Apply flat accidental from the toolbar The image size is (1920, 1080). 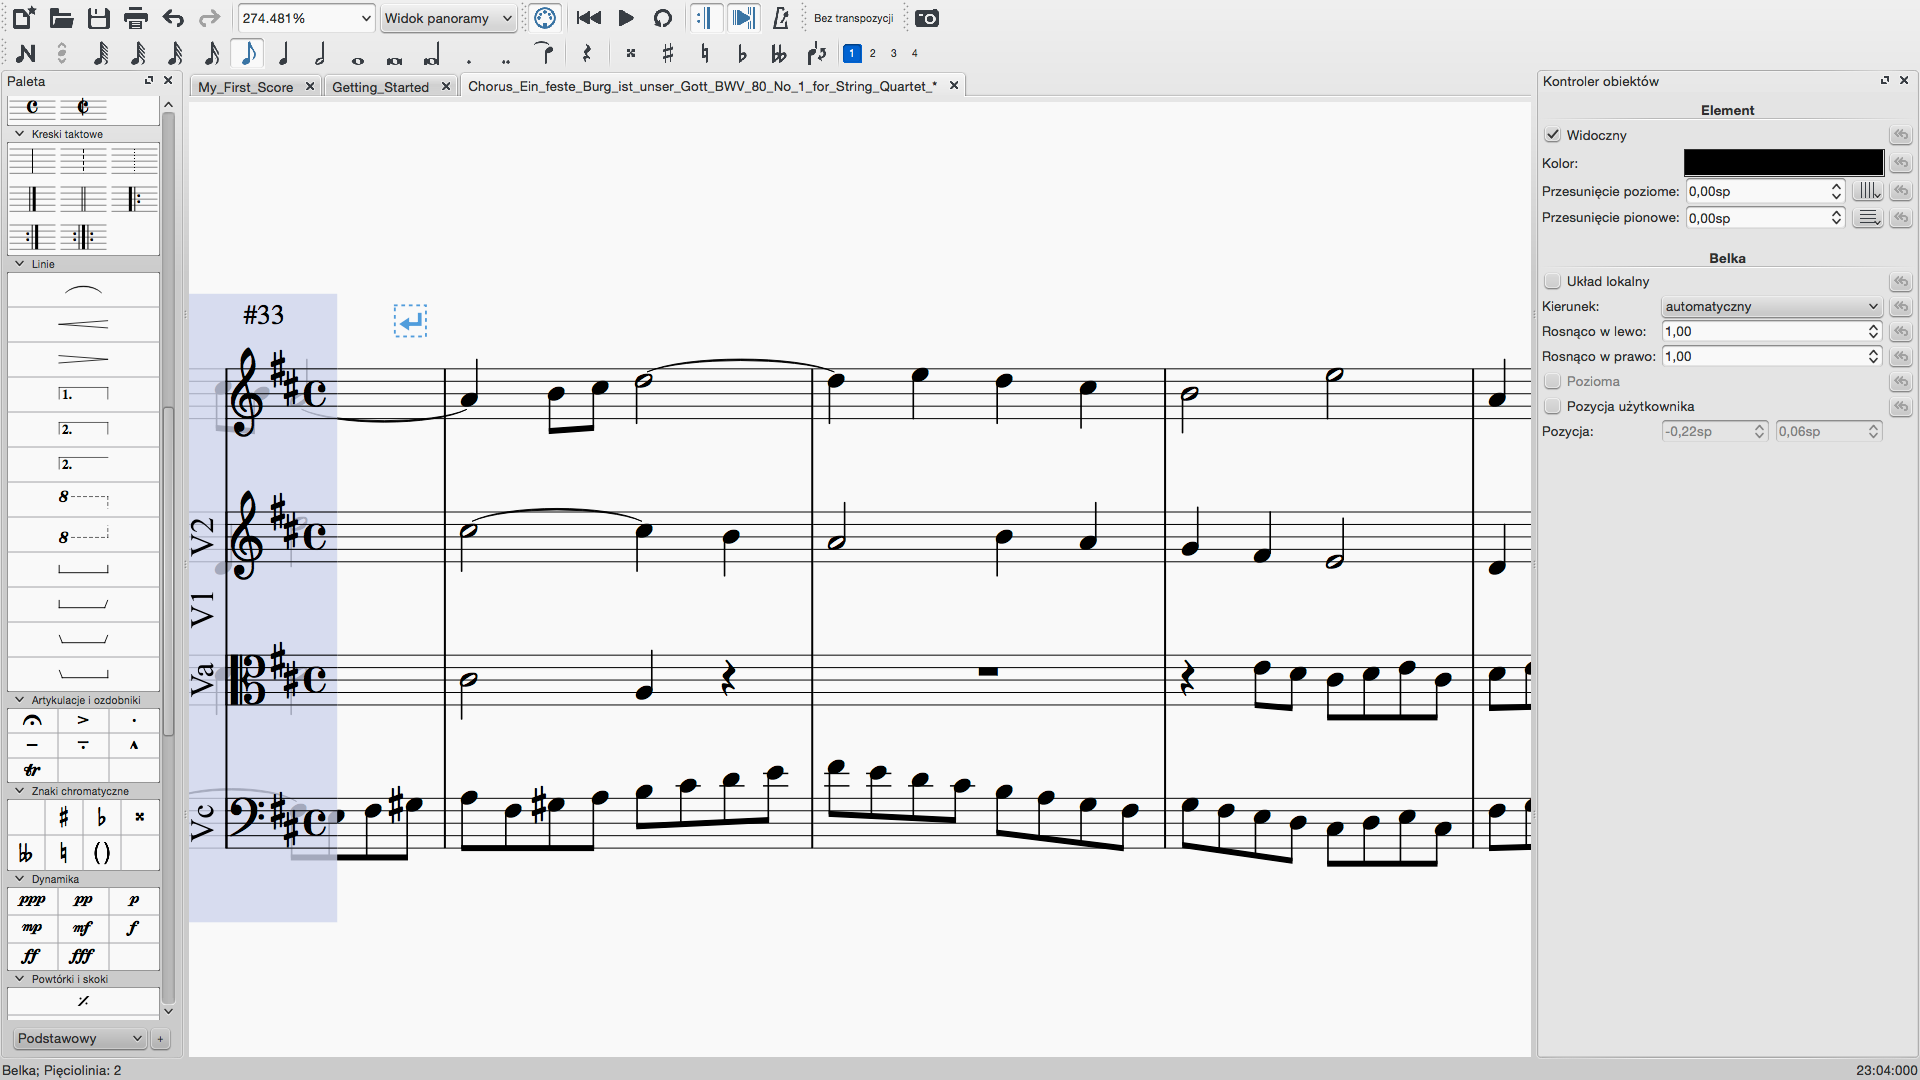coord(742,53)
